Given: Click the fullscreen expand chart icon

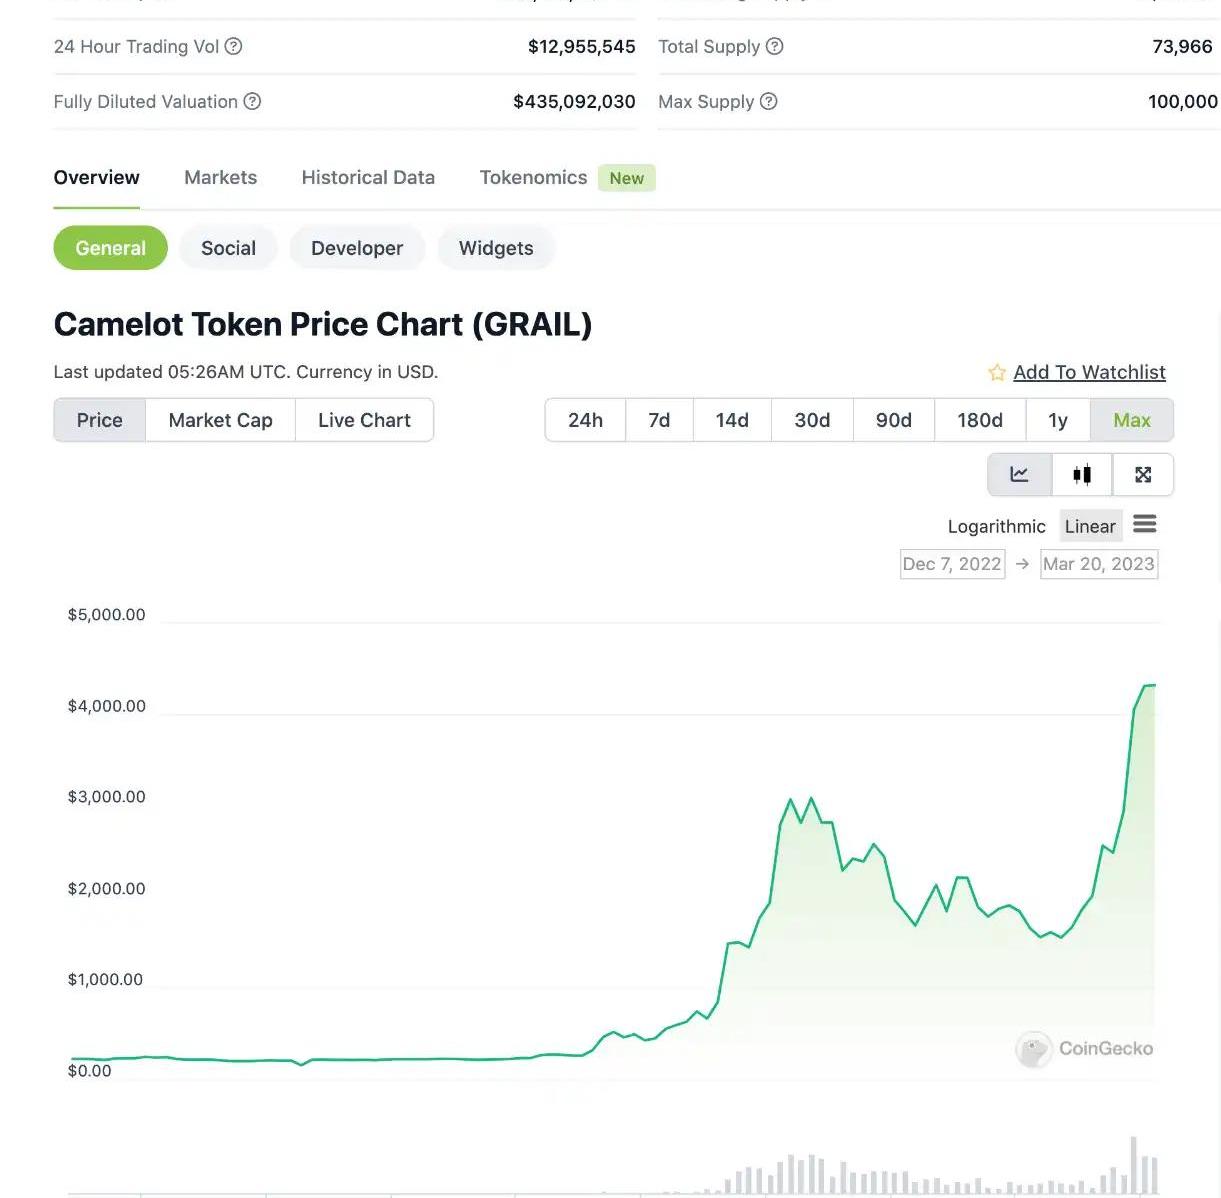Looking at the screenshot, I should coord(1143,475).
